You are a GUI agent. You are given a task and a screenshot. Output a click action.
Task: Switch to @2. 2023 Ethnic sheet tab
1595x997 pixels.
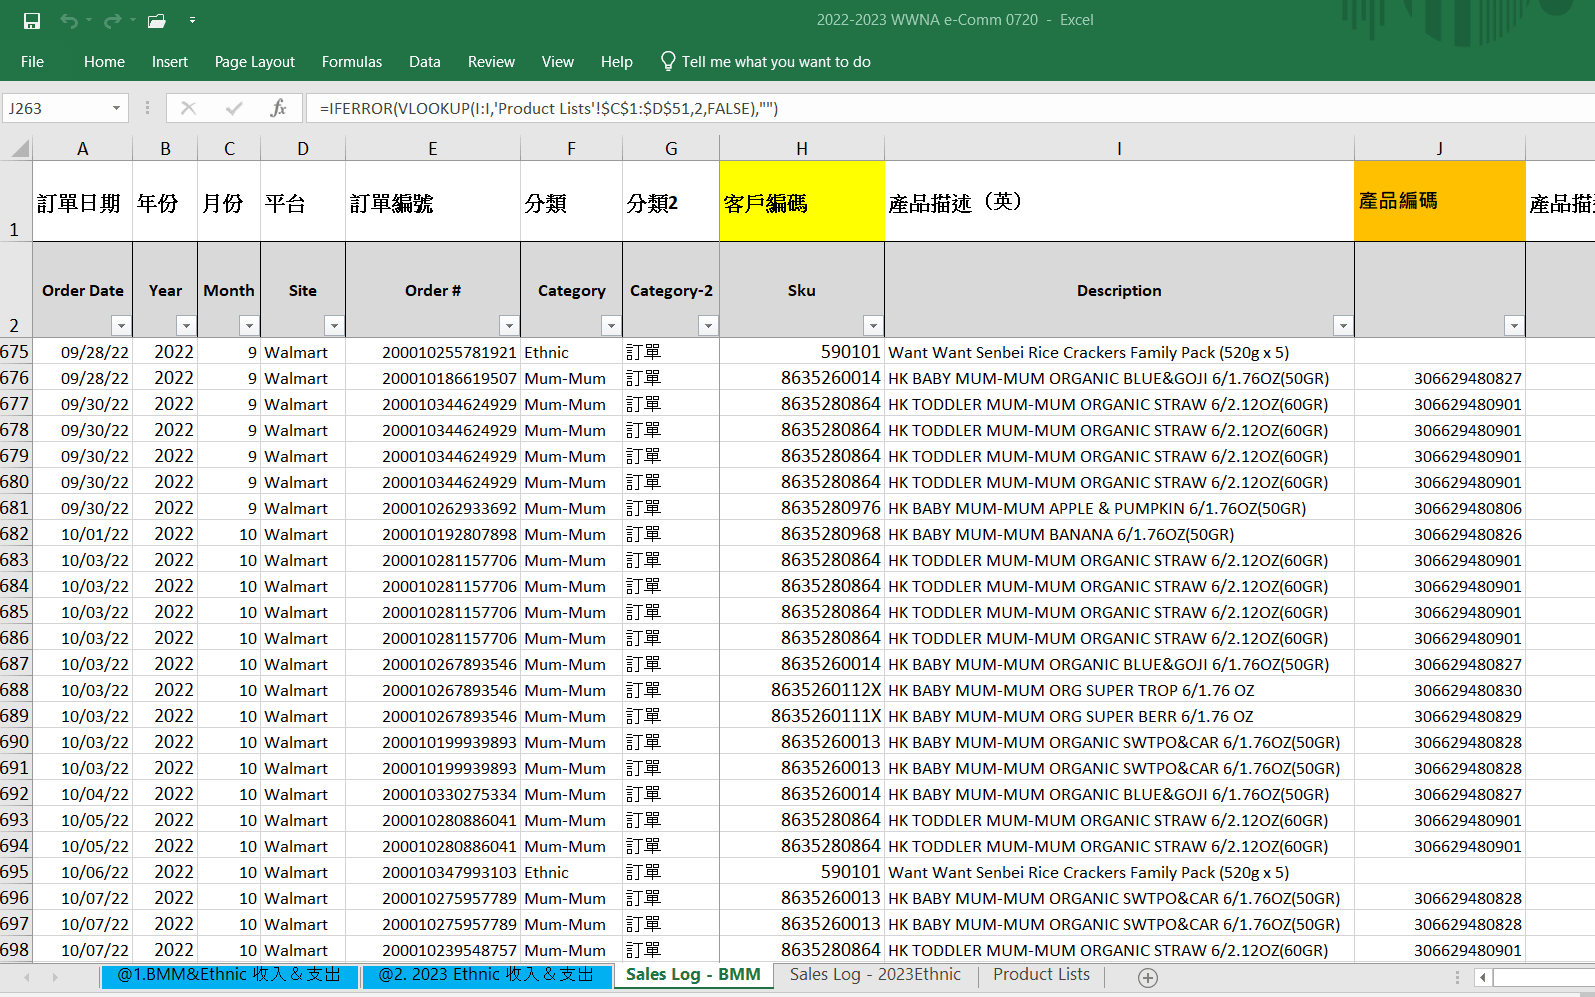486,975
